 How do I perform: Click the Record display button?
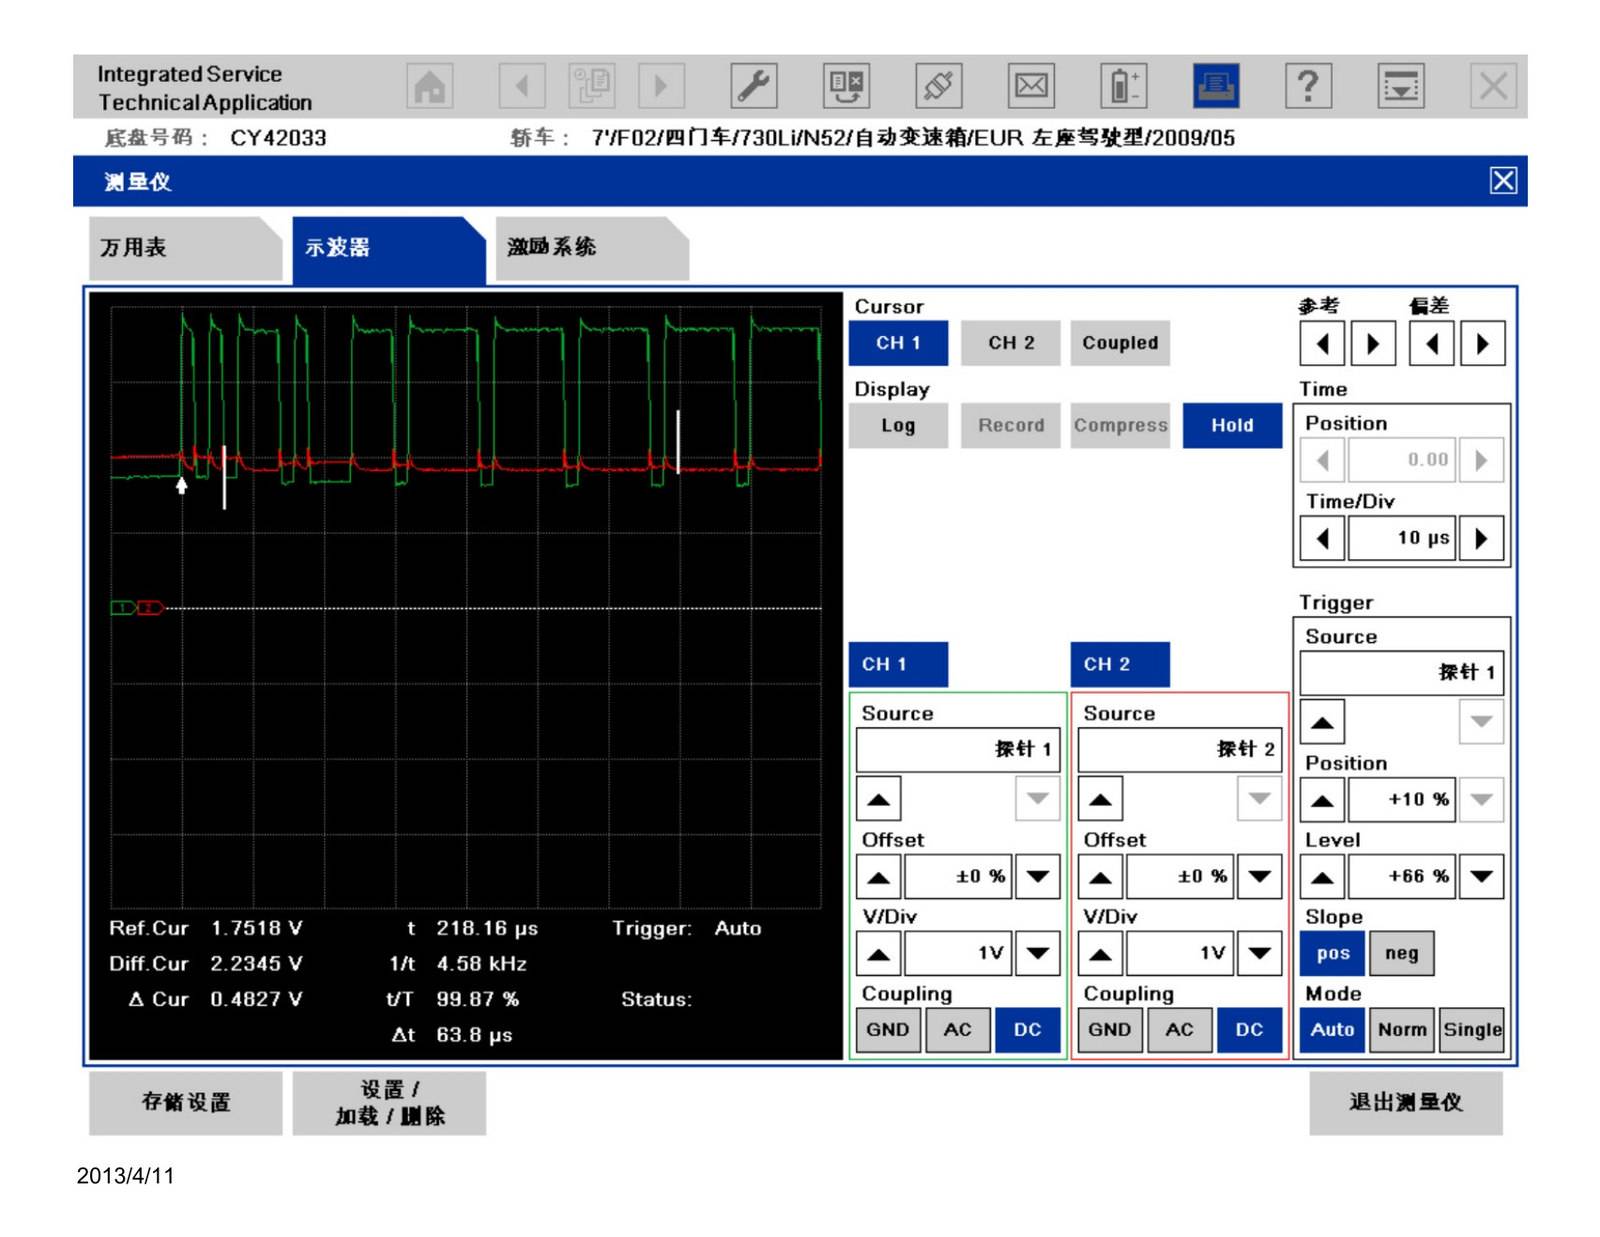[1011, 426]
